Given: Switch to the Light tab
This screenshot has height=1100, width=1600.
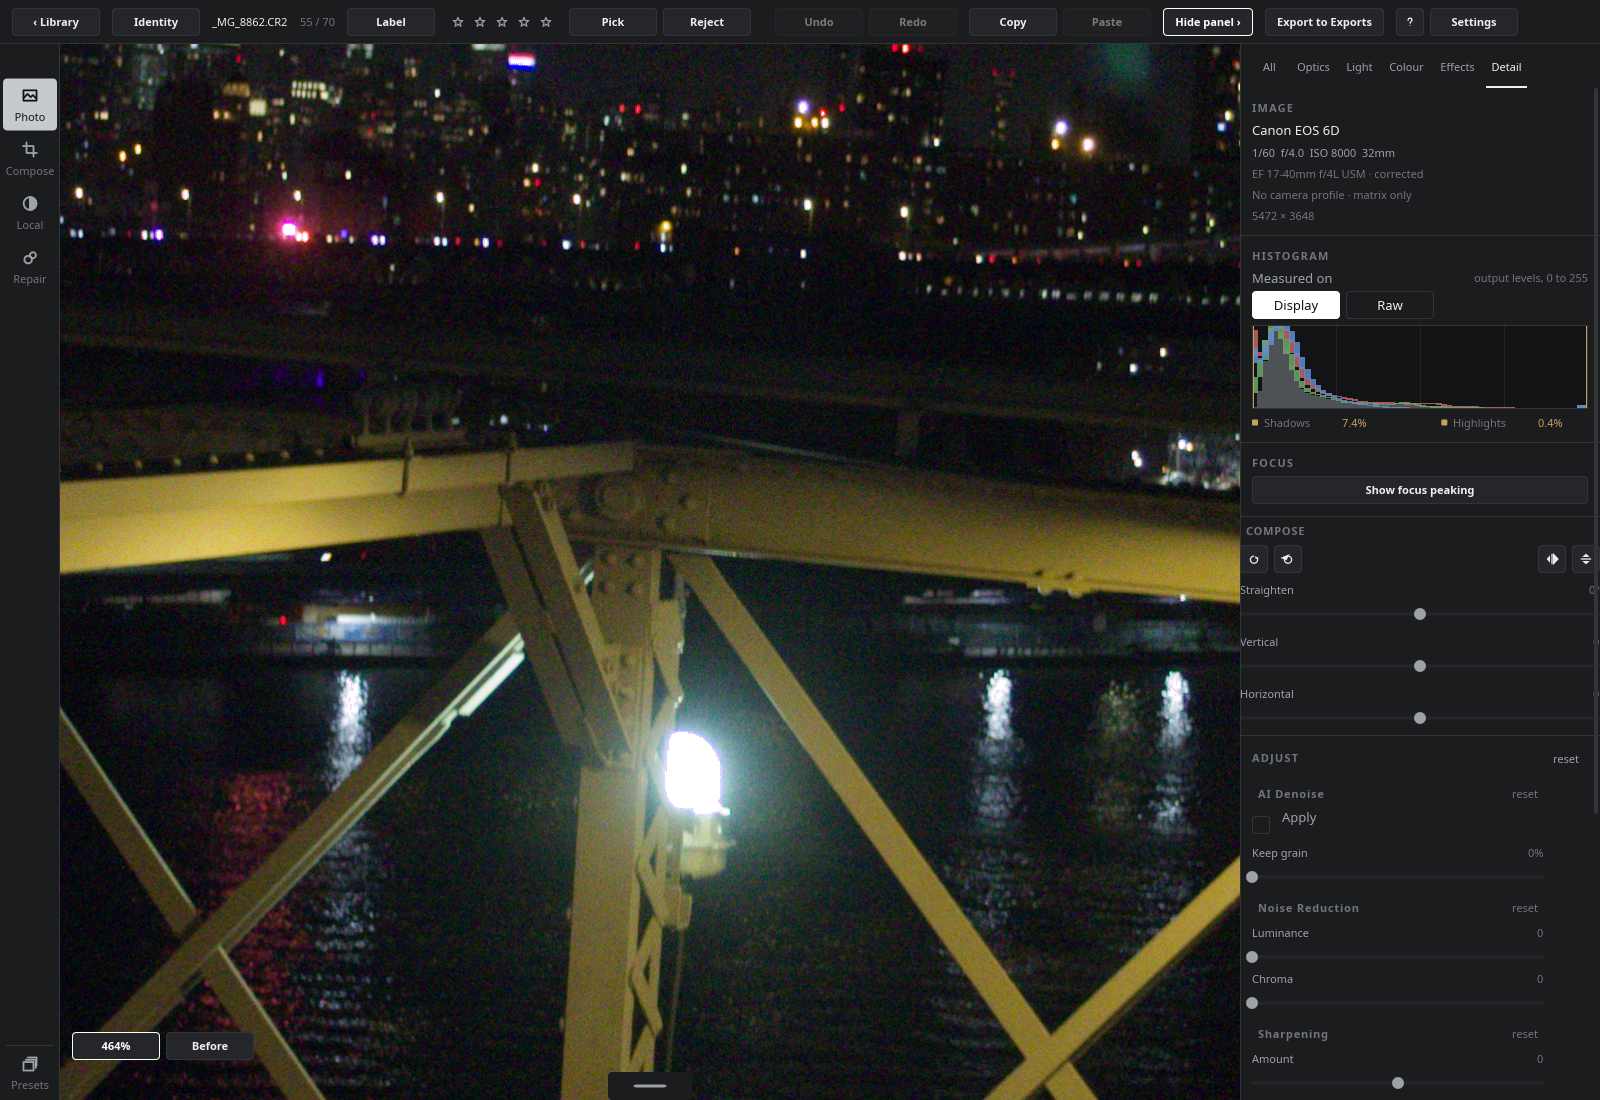Looking at the screenshot, I should pos(1359,67).
